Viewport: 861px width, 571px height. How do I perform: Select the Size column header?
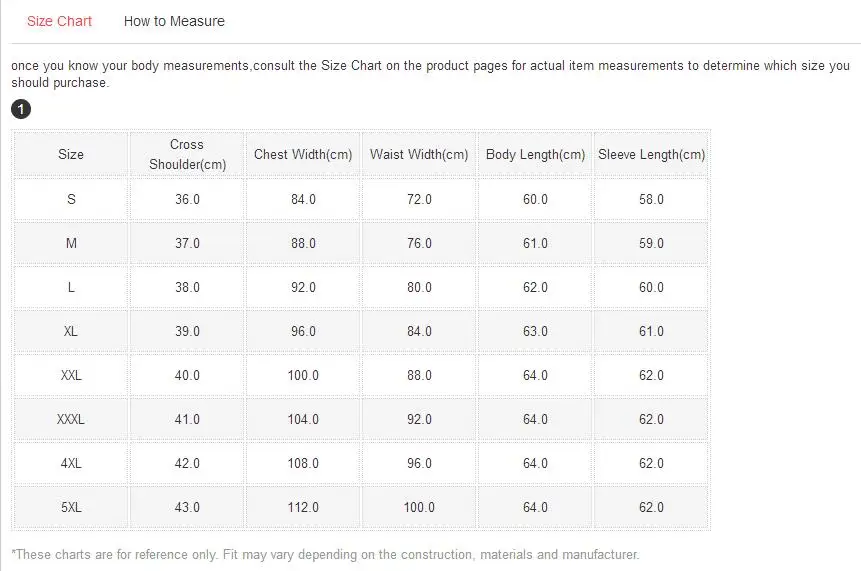(71, 155)
